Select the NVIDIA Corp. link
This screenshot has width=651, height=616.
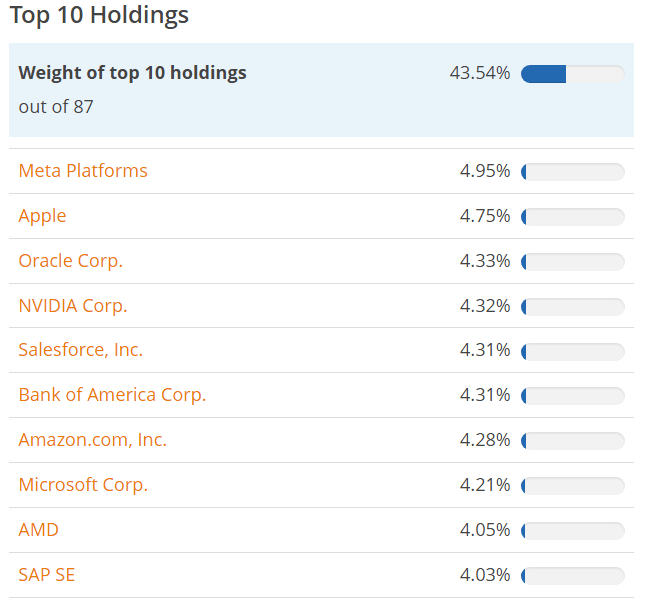coord(73,306)
